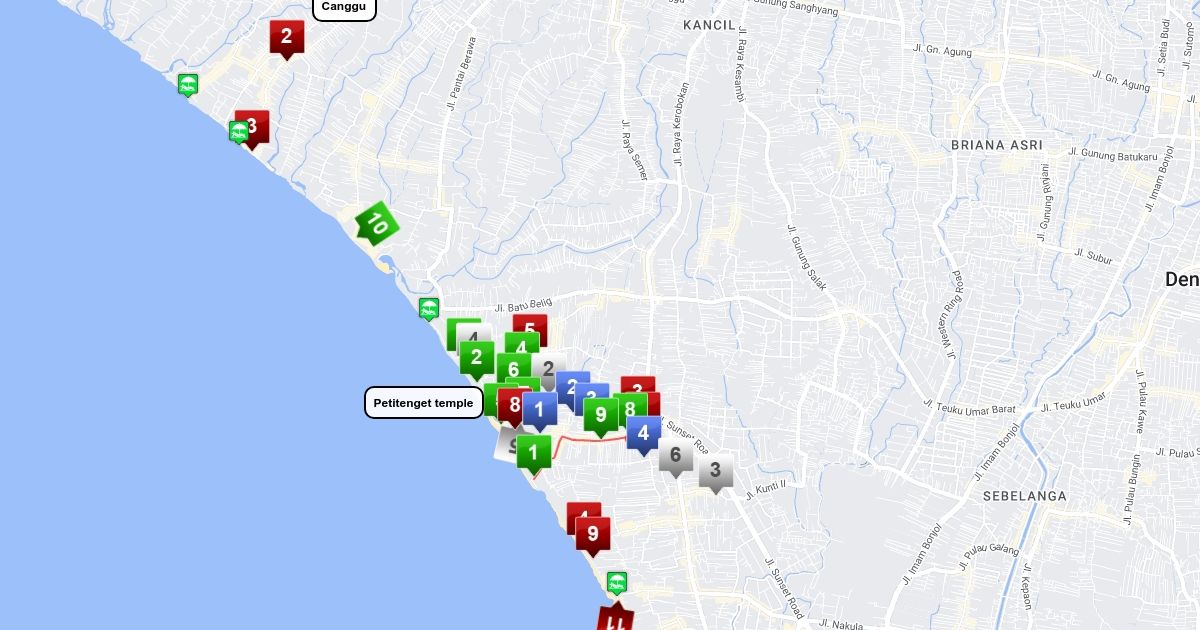This screenshot has width=1200, height=630.
Task: Open the blue 1 marker
Action: 540,410
